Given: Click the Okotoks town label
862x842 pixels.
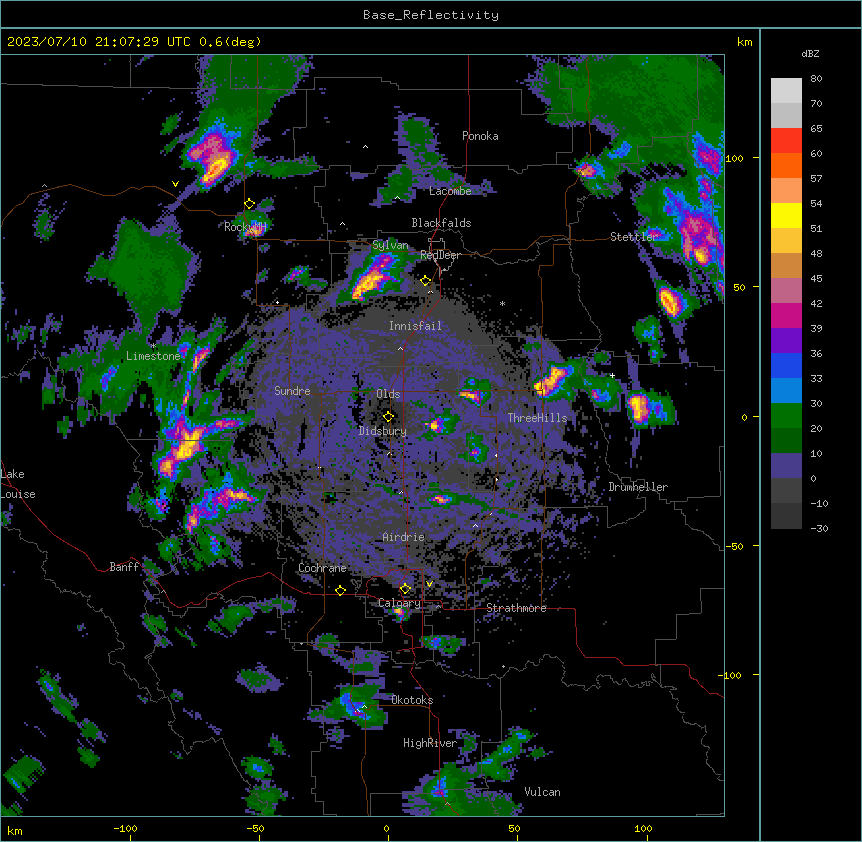Looking at the screenshot, I should click(412, 700).
